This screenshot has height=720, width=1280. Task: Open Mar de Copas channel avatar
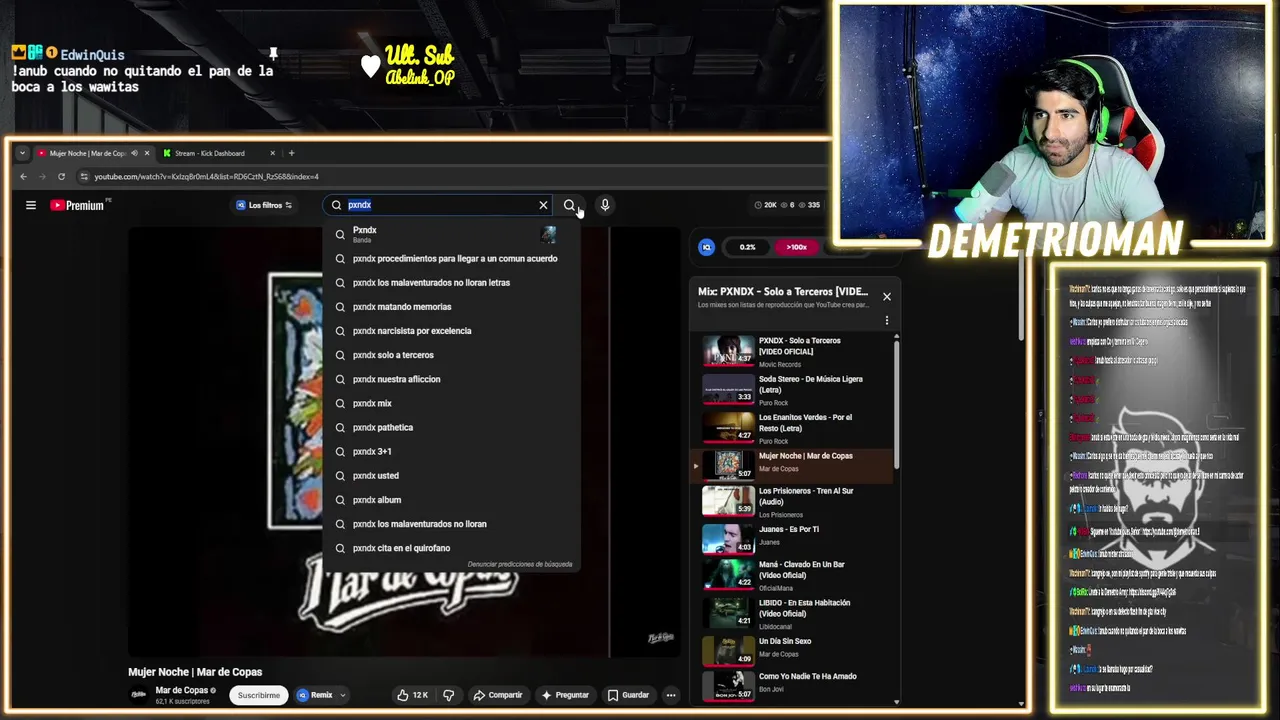139,694
